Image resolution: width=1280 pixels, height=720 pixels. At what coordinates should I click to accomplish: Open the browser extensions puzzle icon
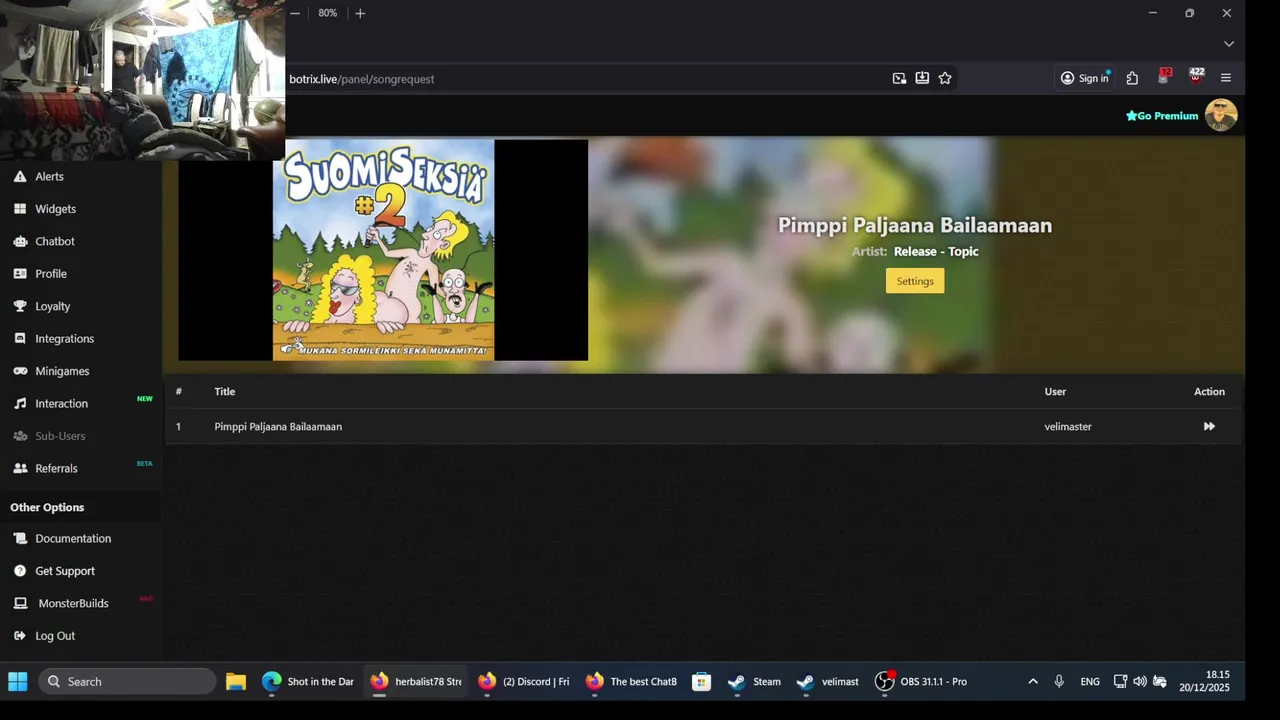1132,78
